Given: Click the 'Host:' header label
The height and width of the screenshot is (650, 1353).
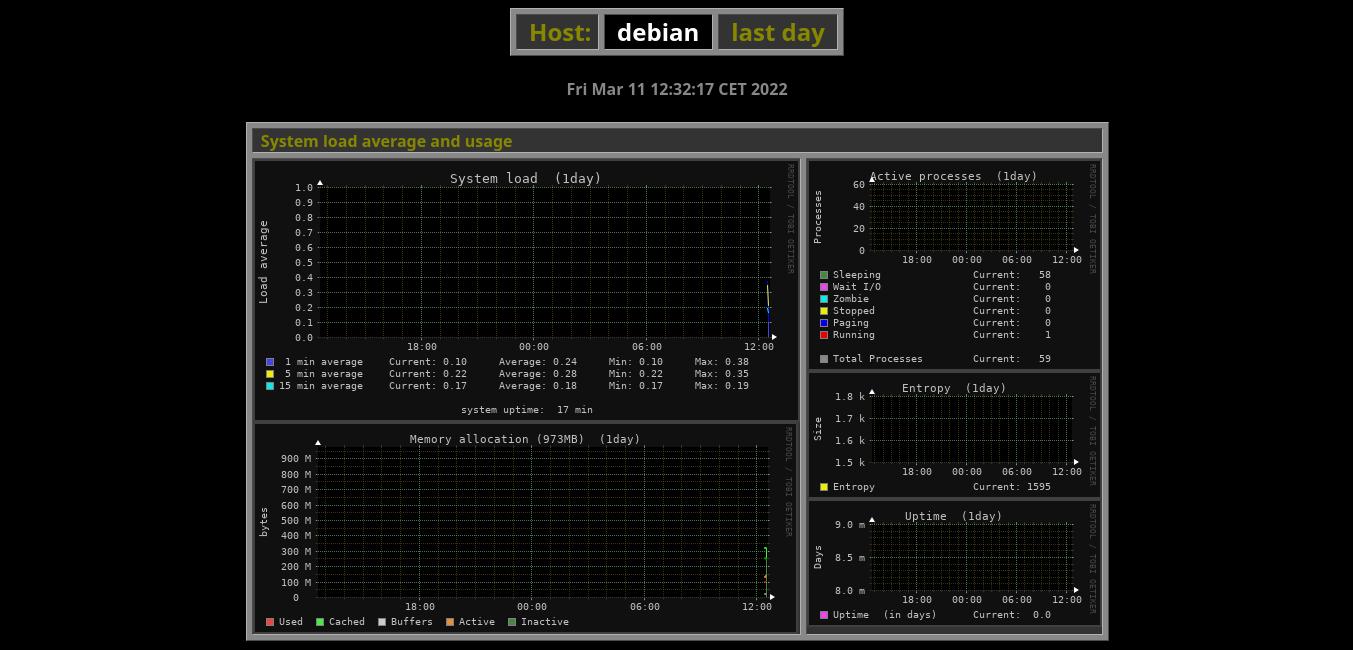Looking at the screenshot, I should pyautogui.click(x=559, y=32).
